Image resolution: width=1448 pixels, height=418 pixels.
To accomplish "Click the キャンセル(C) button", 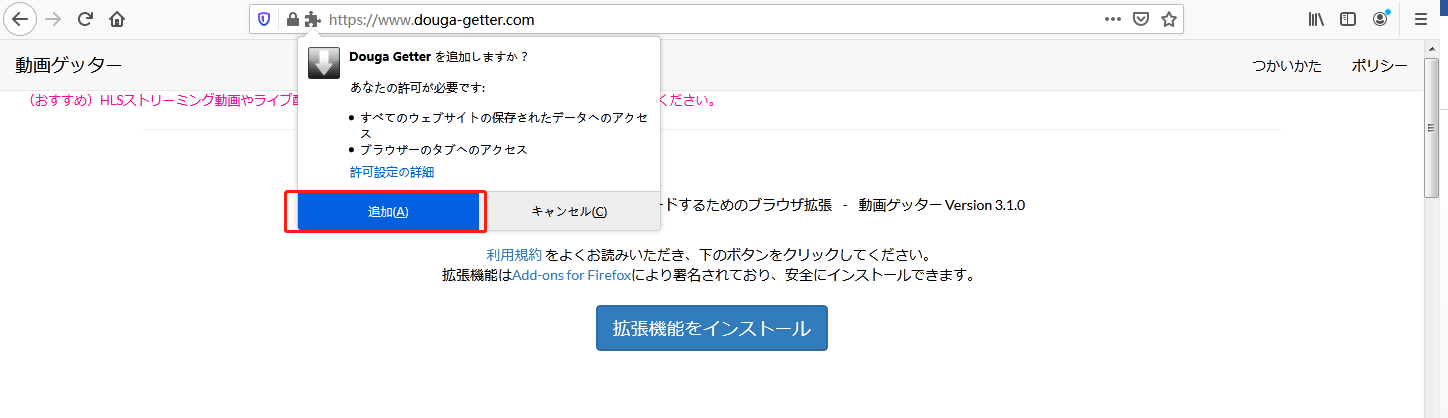I will pyautogui.click(x=569, y=212).
